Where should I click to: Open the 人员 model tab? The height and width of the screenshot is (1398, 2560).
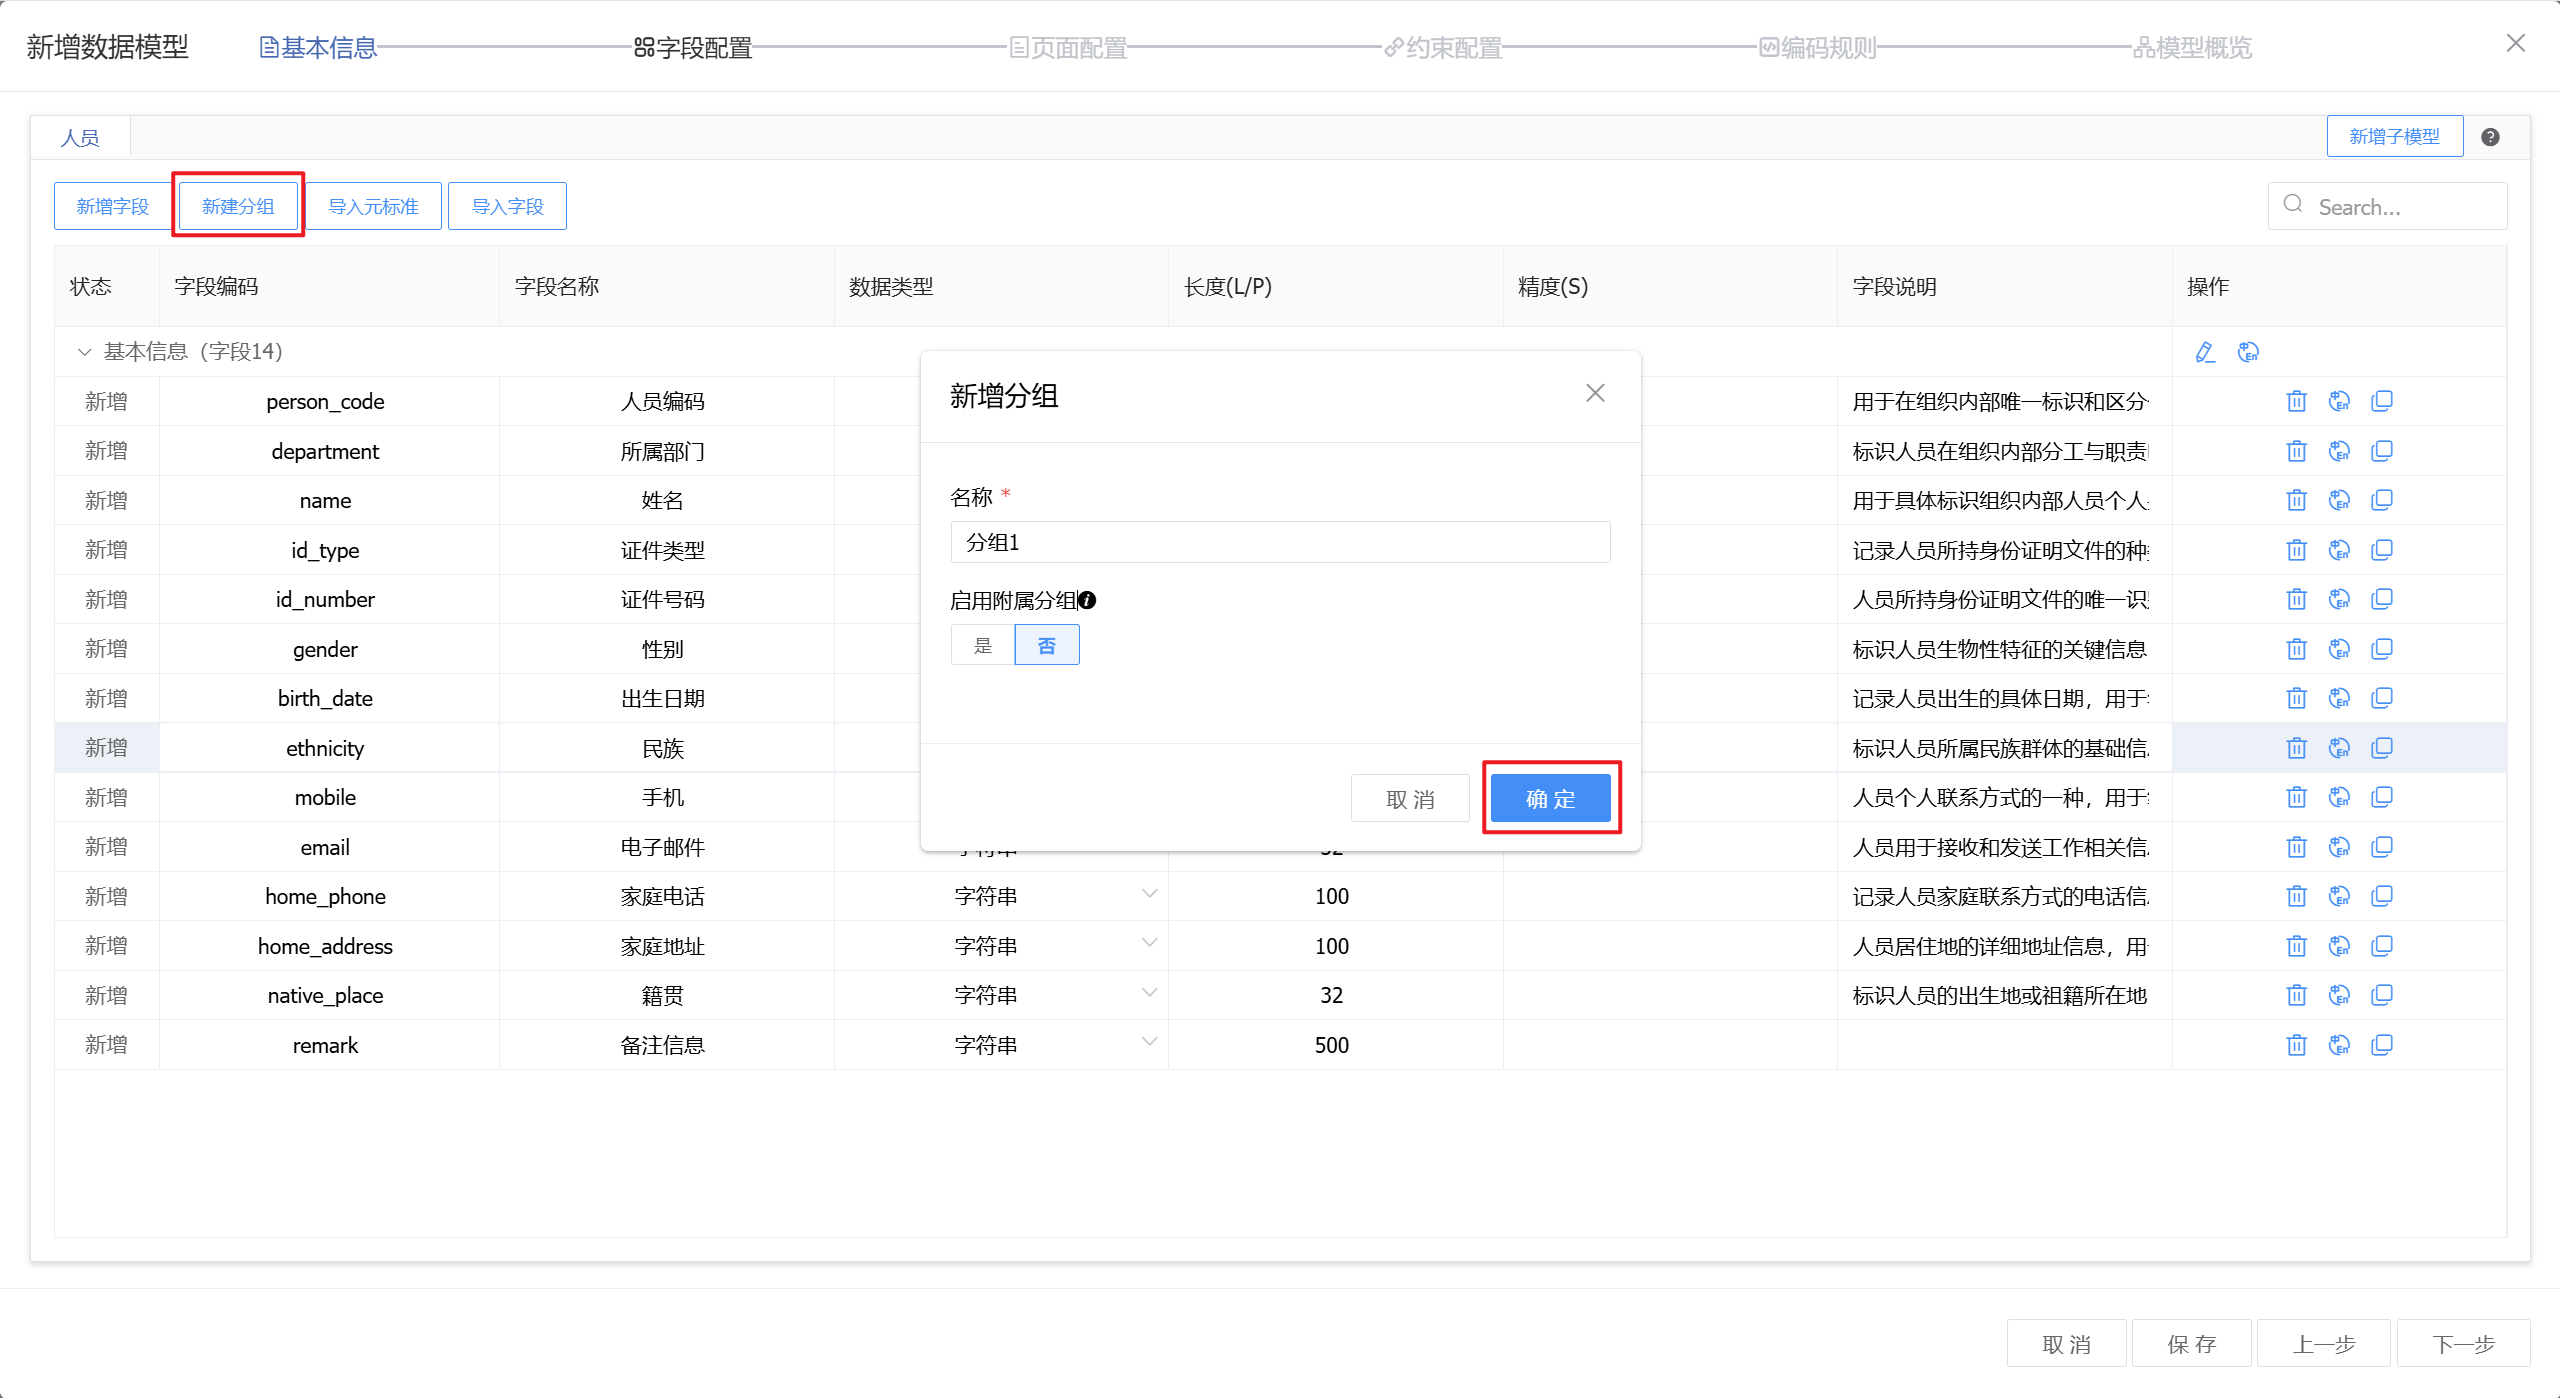click(x=80, y=138)
